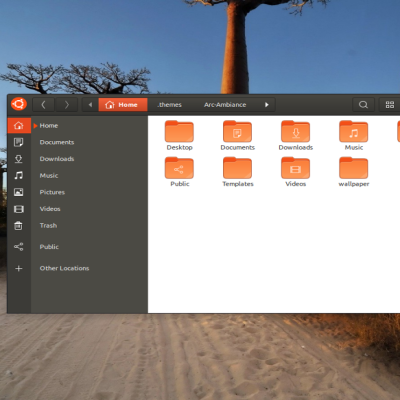
Task: Go forward with the right chevron button
Action: tap(67, 105)
